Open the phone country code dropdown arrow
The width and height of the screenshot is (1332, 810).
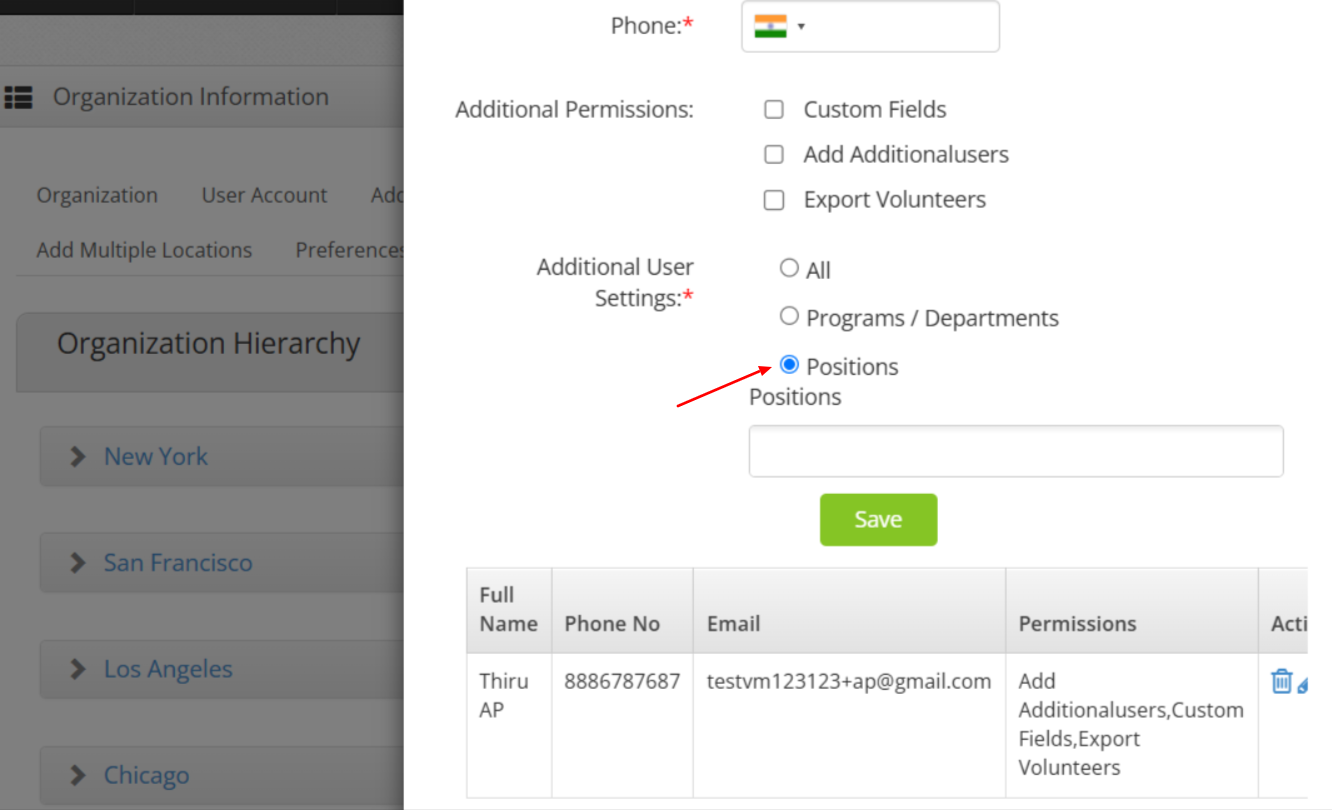(x=802, y=27)
